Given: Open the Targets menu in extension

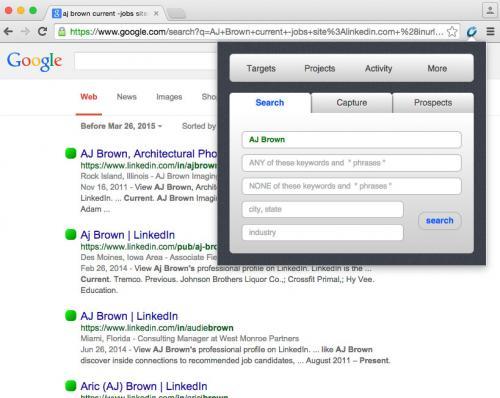Looking at the screenshot, I should coord(261,68).
